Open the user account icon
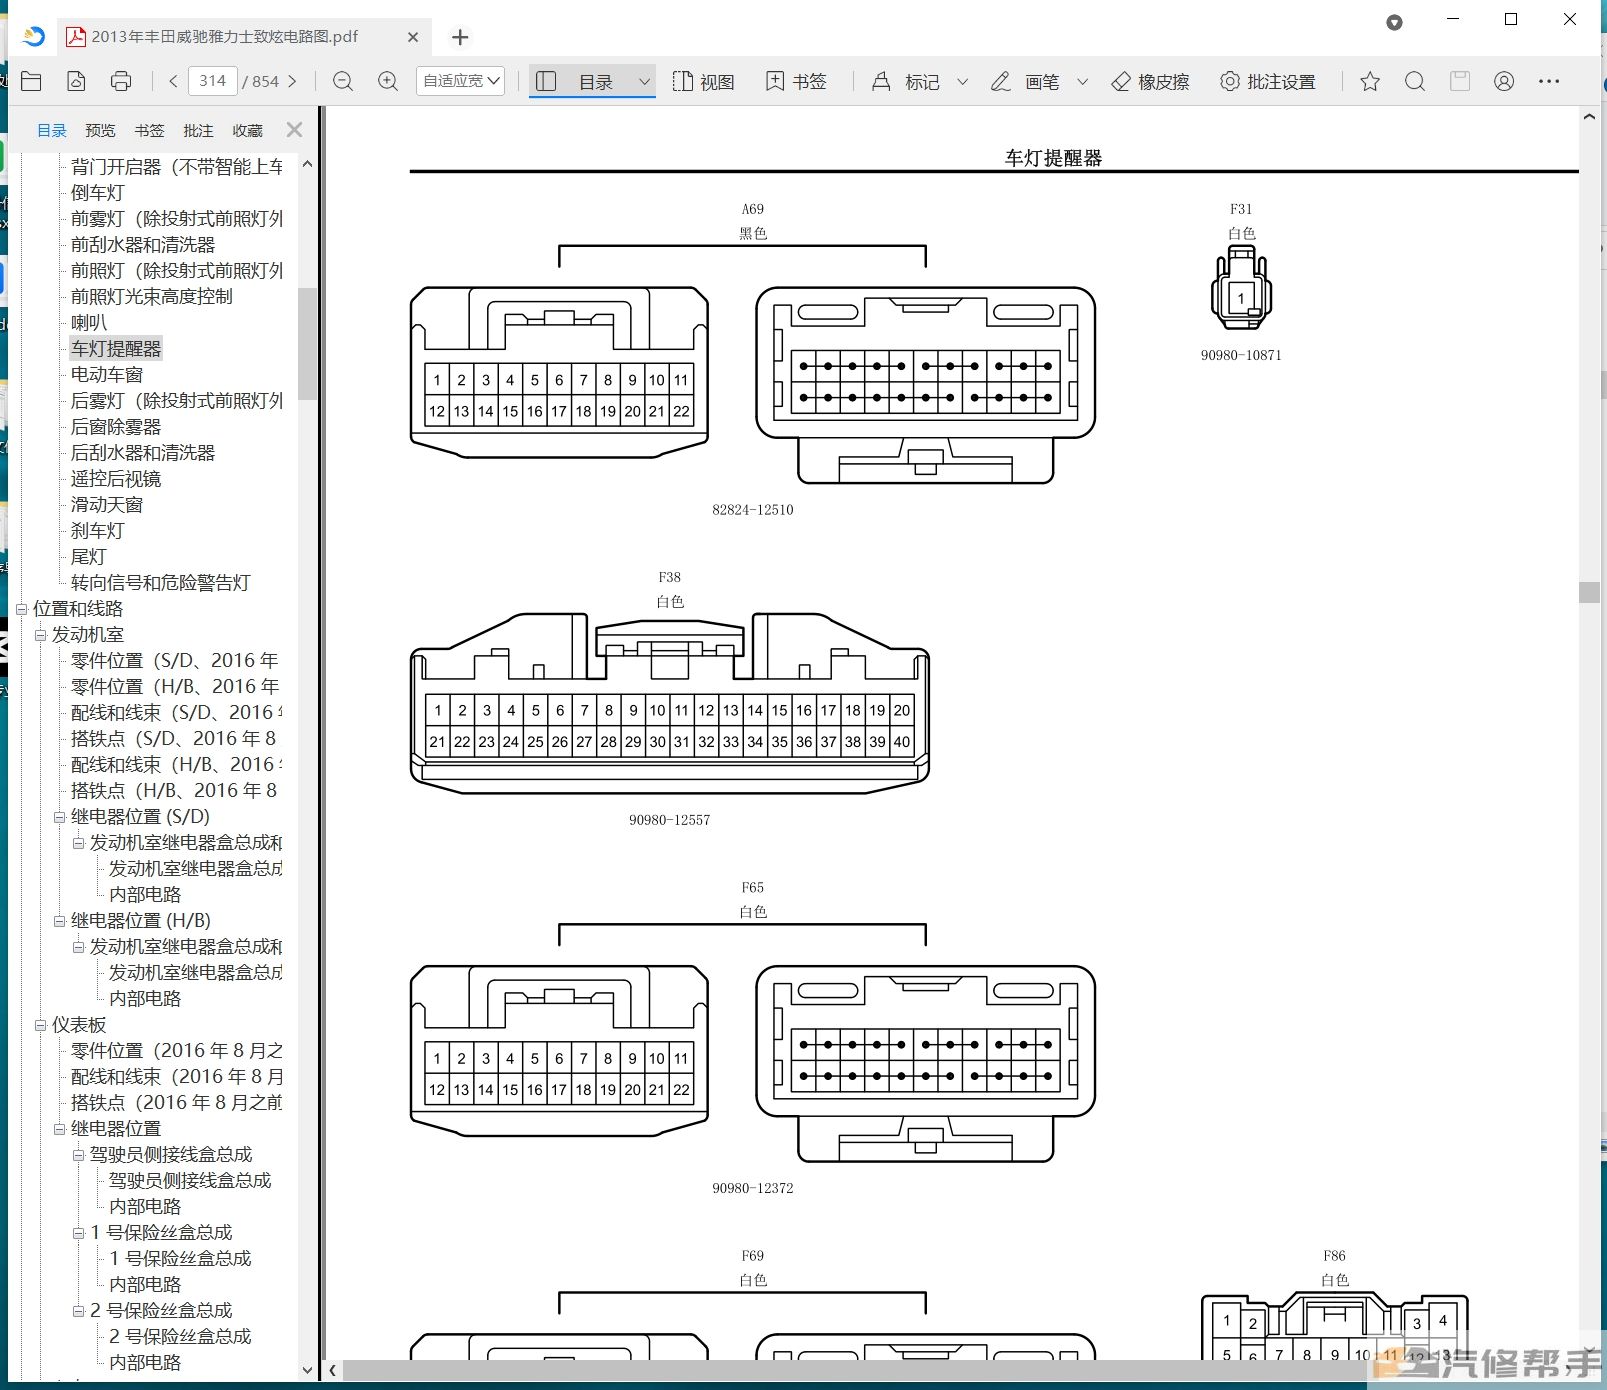 click(x=1504, y=81)
